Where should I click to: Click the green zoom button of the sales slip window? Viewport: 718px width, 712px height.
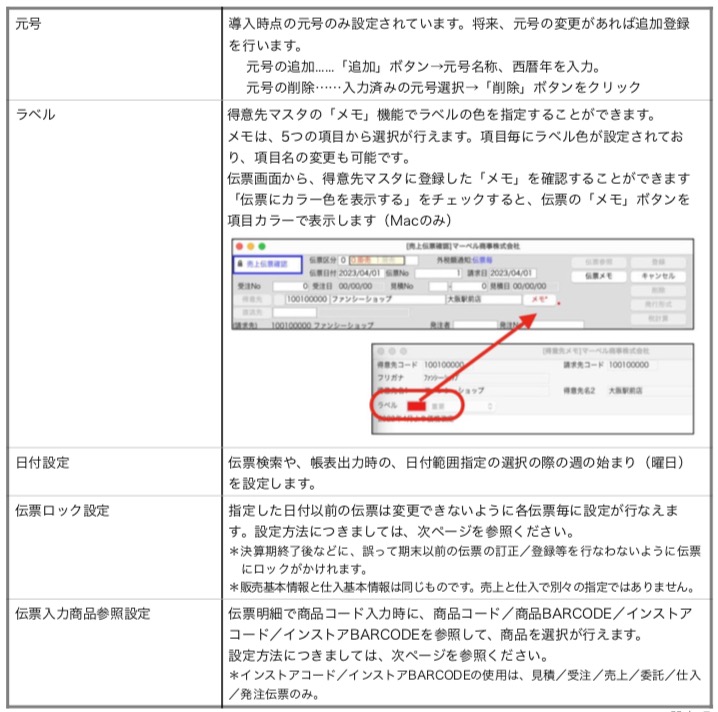262,245
